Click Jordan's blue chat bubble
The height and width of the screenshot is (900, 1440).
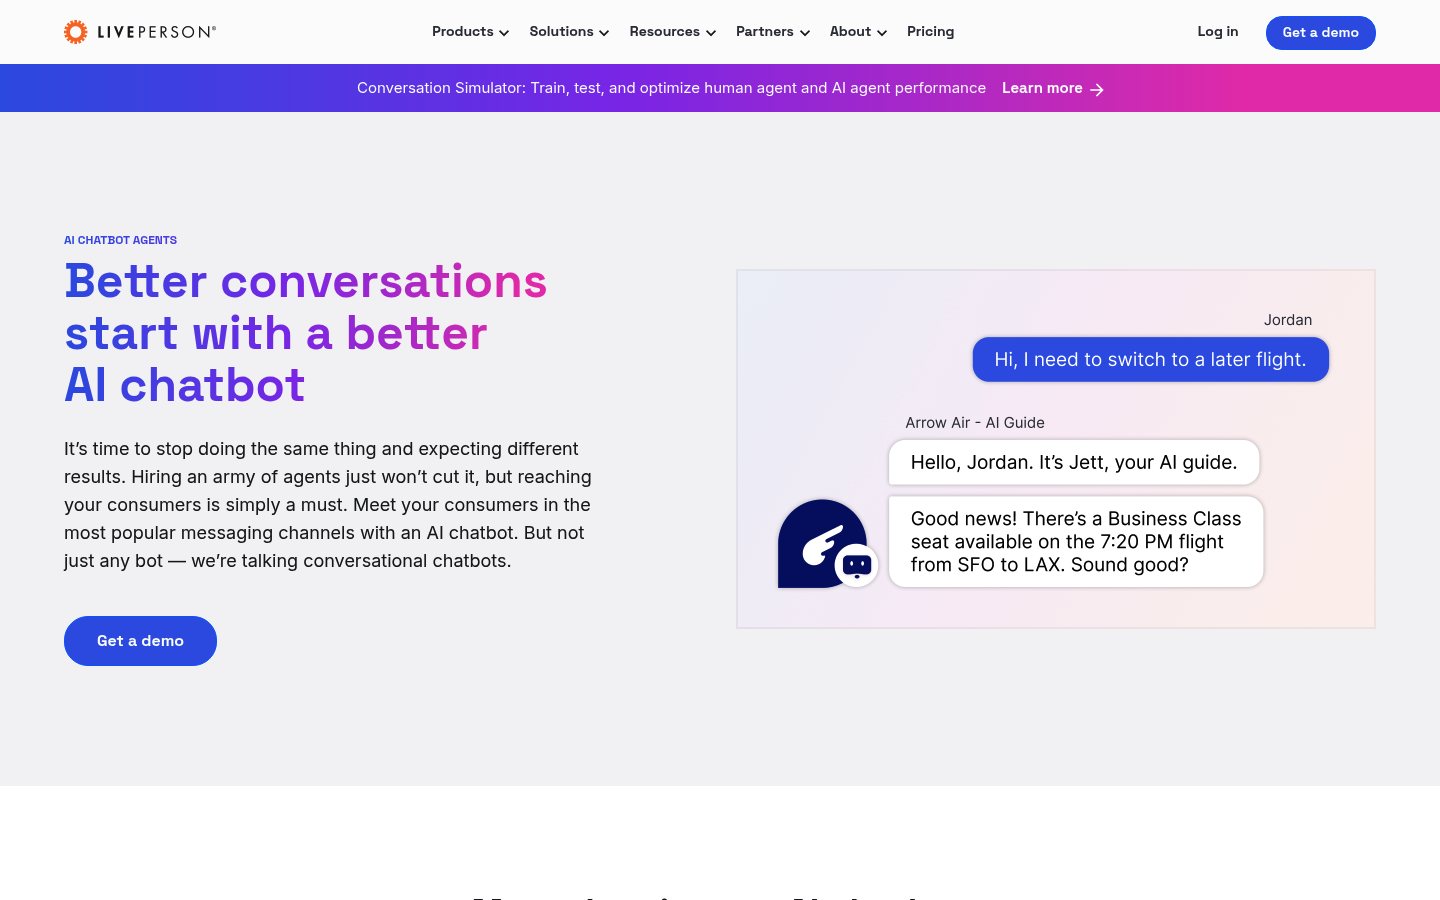[1150, 359]
